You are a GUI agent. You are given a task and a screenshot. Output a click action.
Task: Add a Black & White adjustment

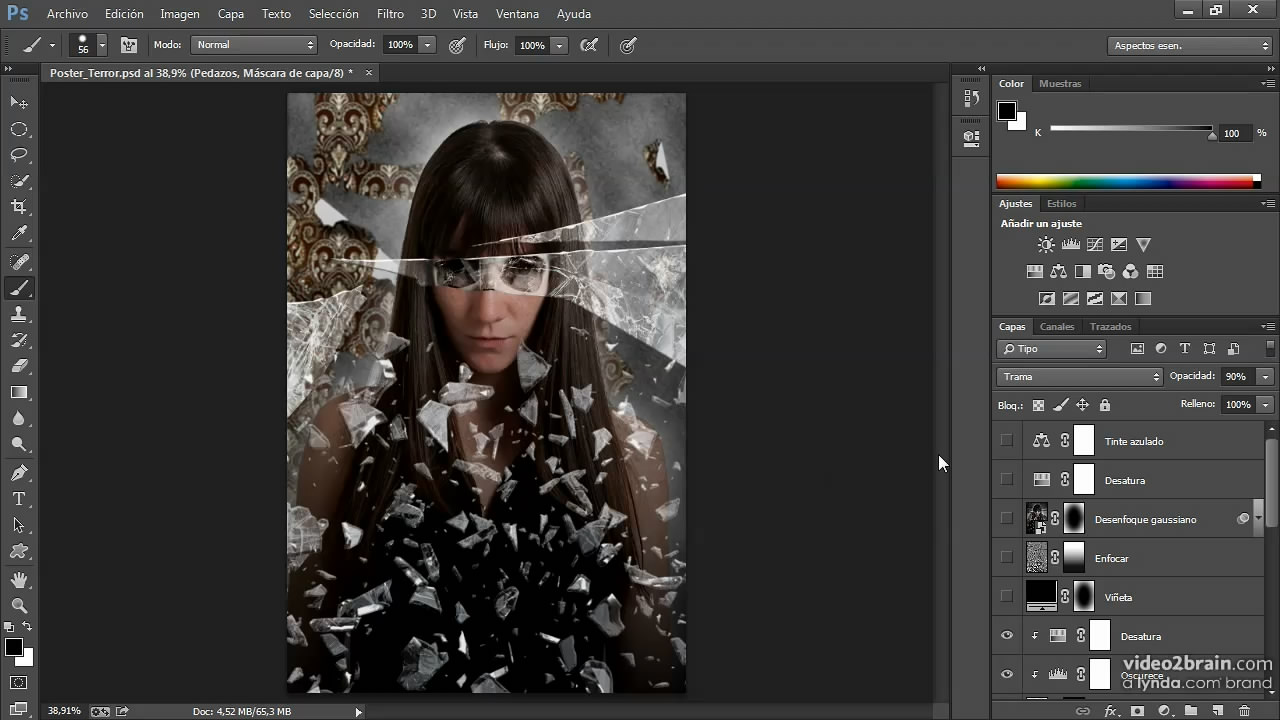(x=1082, y=271)
